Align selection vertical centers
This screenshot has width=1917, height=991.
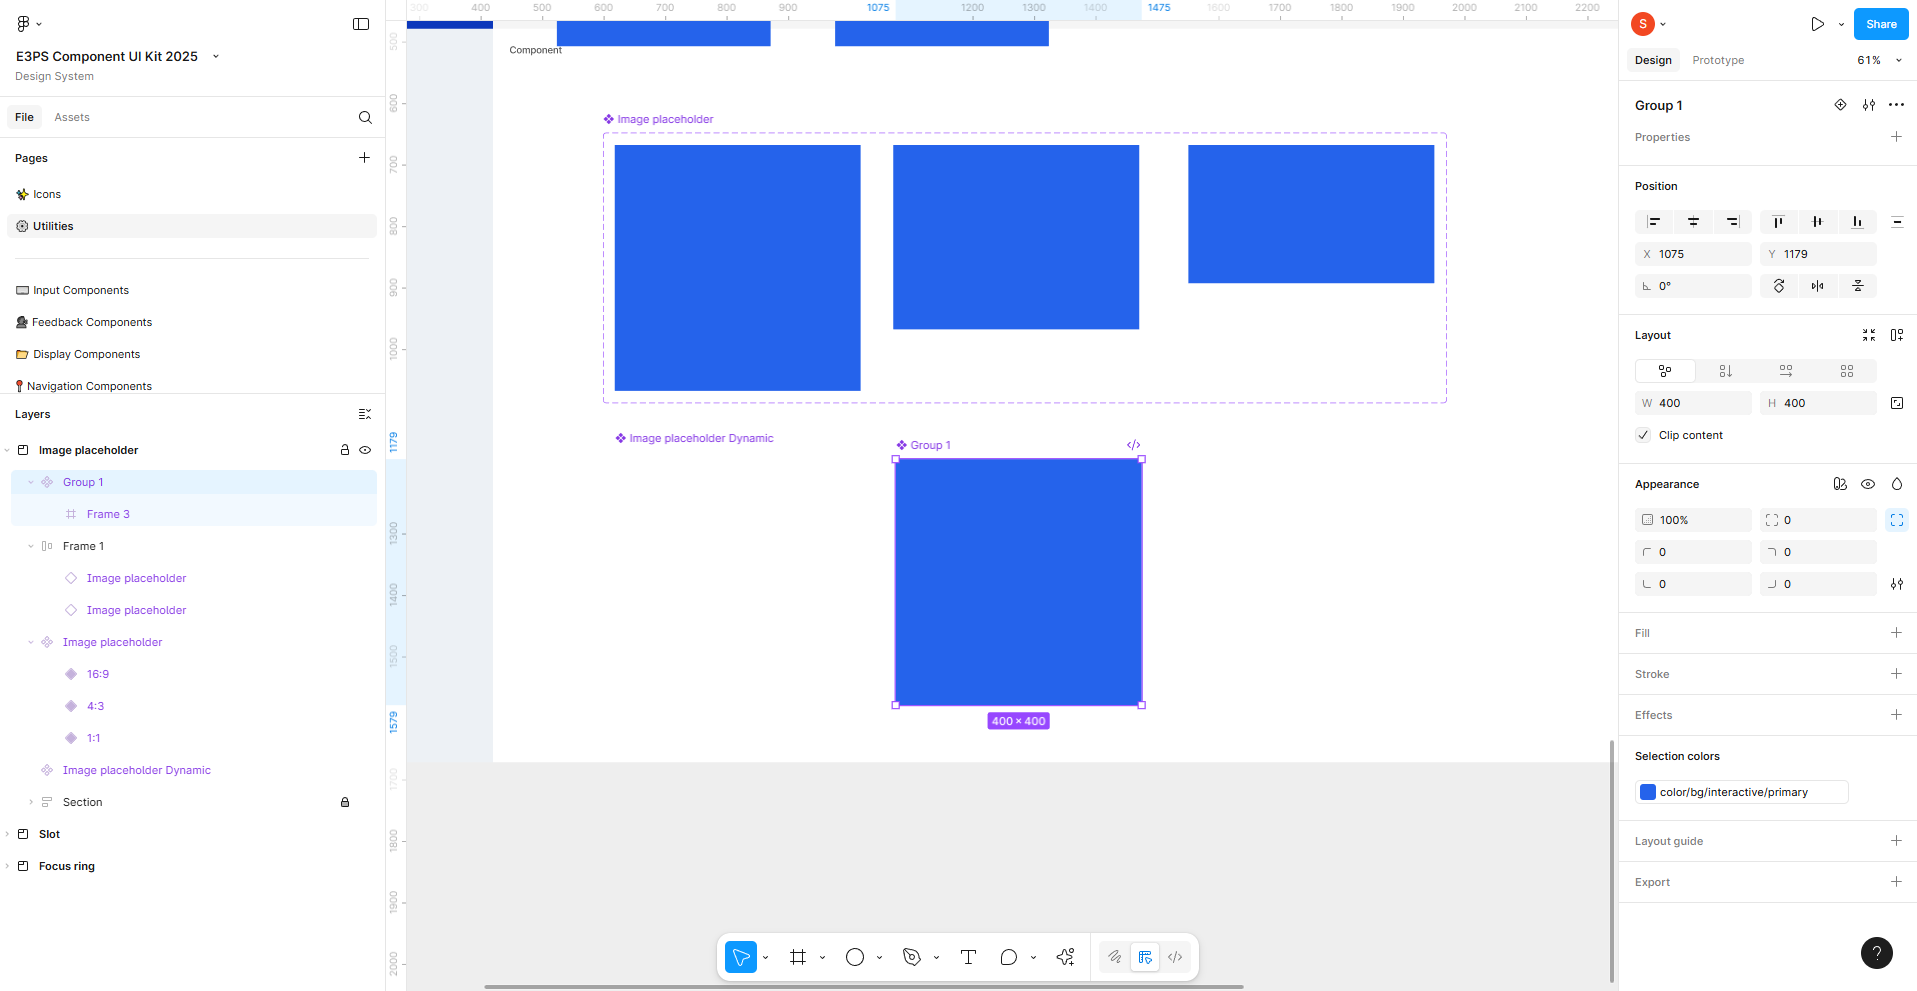tap(1817, 222)
